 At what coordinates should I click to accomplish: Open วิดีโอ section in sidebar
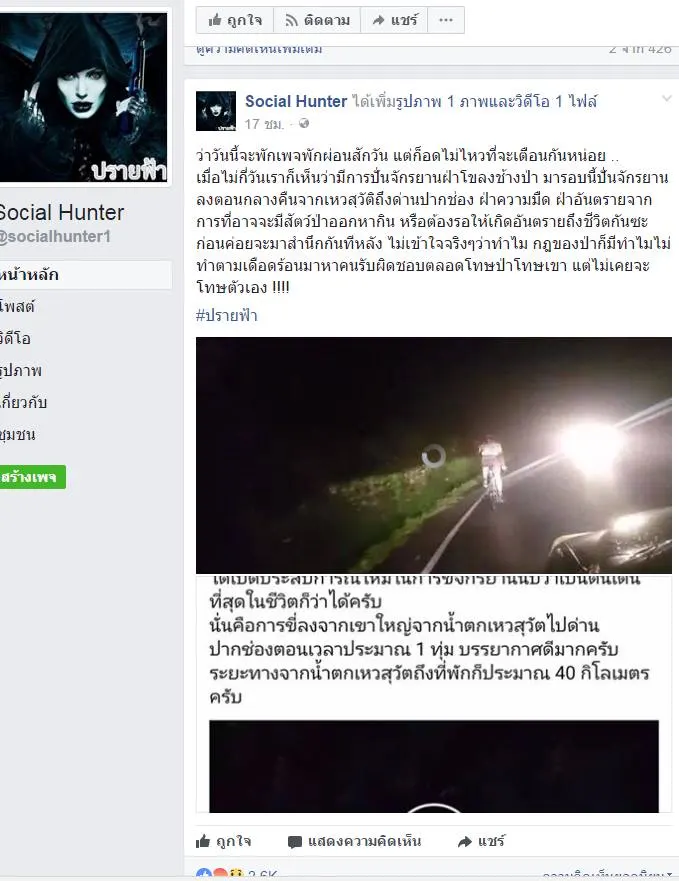[16, 338]
